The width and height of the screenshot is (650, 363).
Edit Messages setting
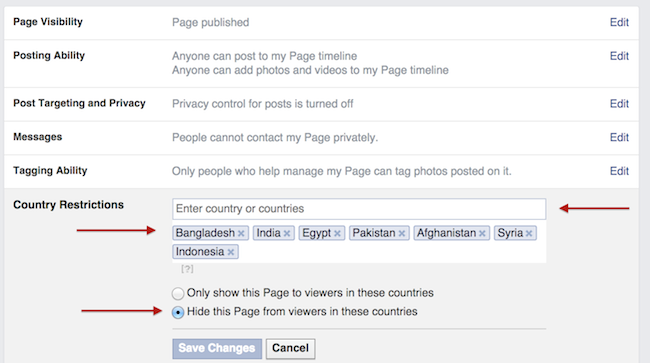point(619,137)
